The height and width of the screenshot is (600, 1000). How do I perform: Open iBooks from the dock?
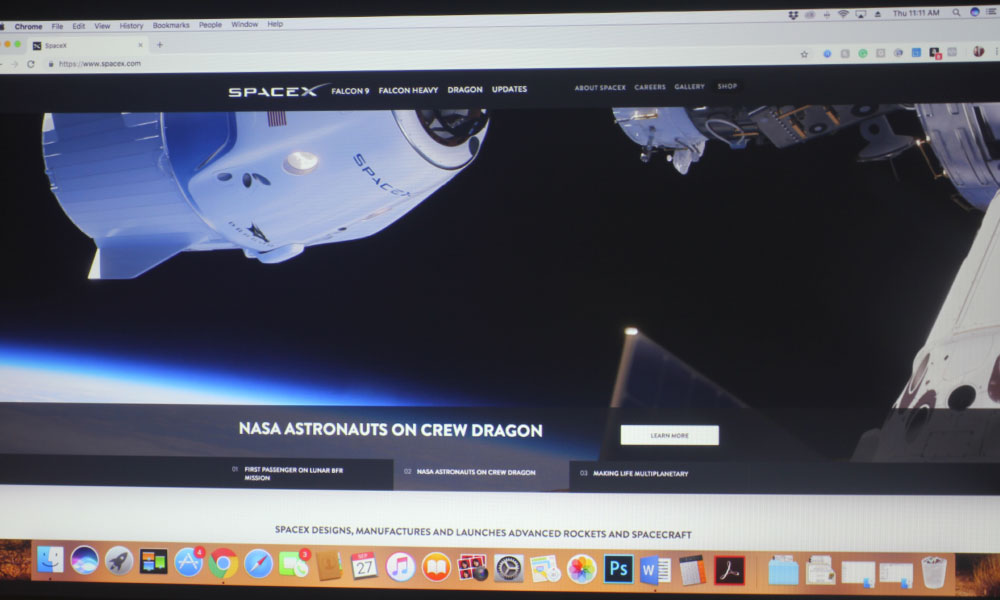point(436,567)
